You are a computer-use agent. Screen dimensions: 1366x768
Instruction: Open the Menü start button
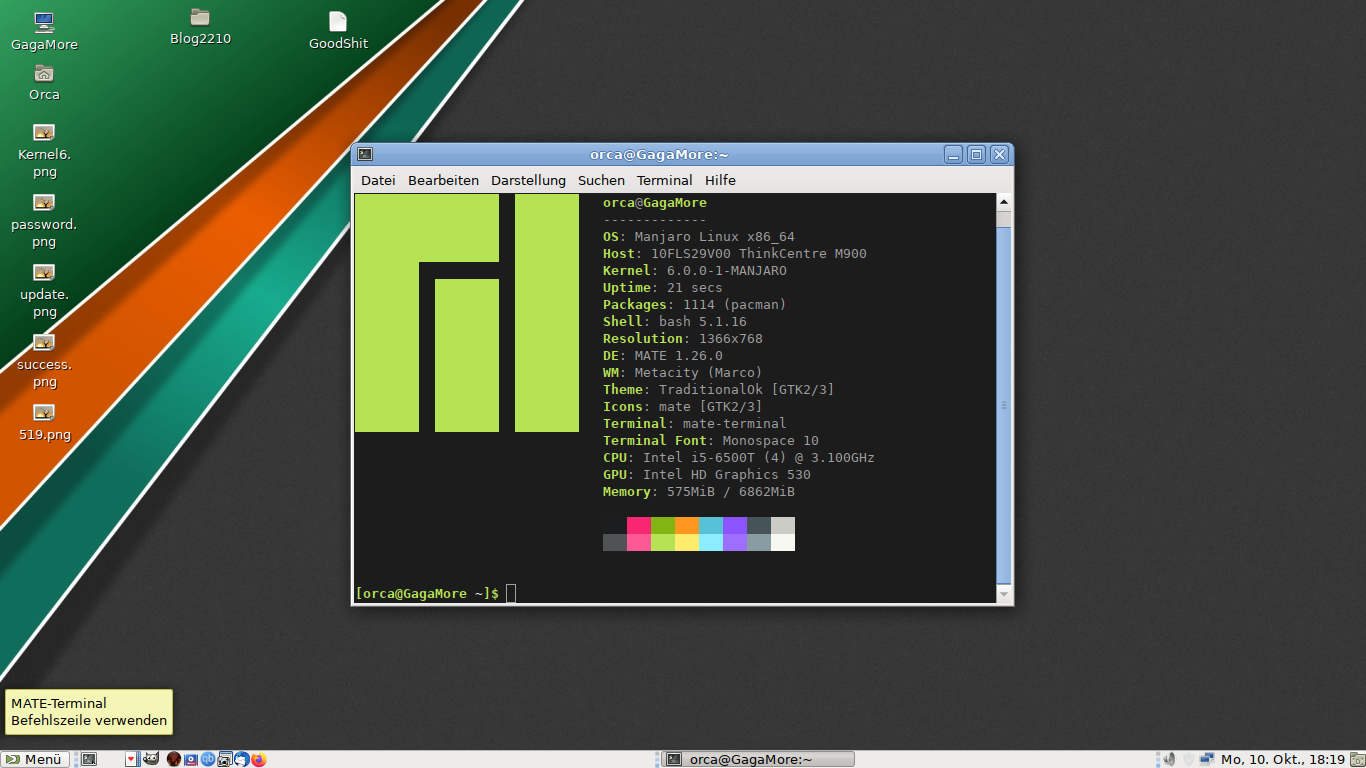pyautogui.click(x=35, y=759)
